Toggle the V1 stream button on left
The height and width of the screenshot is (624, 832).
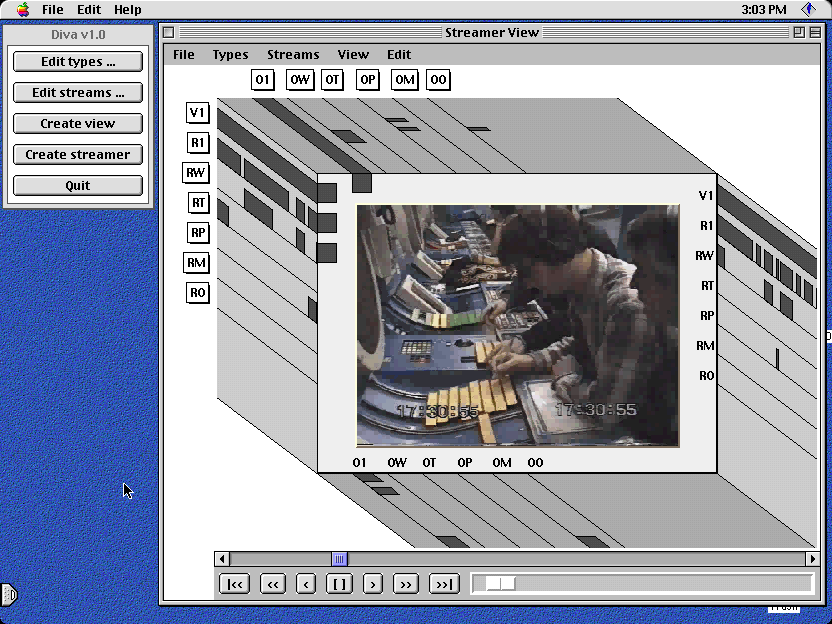(197, 113)
